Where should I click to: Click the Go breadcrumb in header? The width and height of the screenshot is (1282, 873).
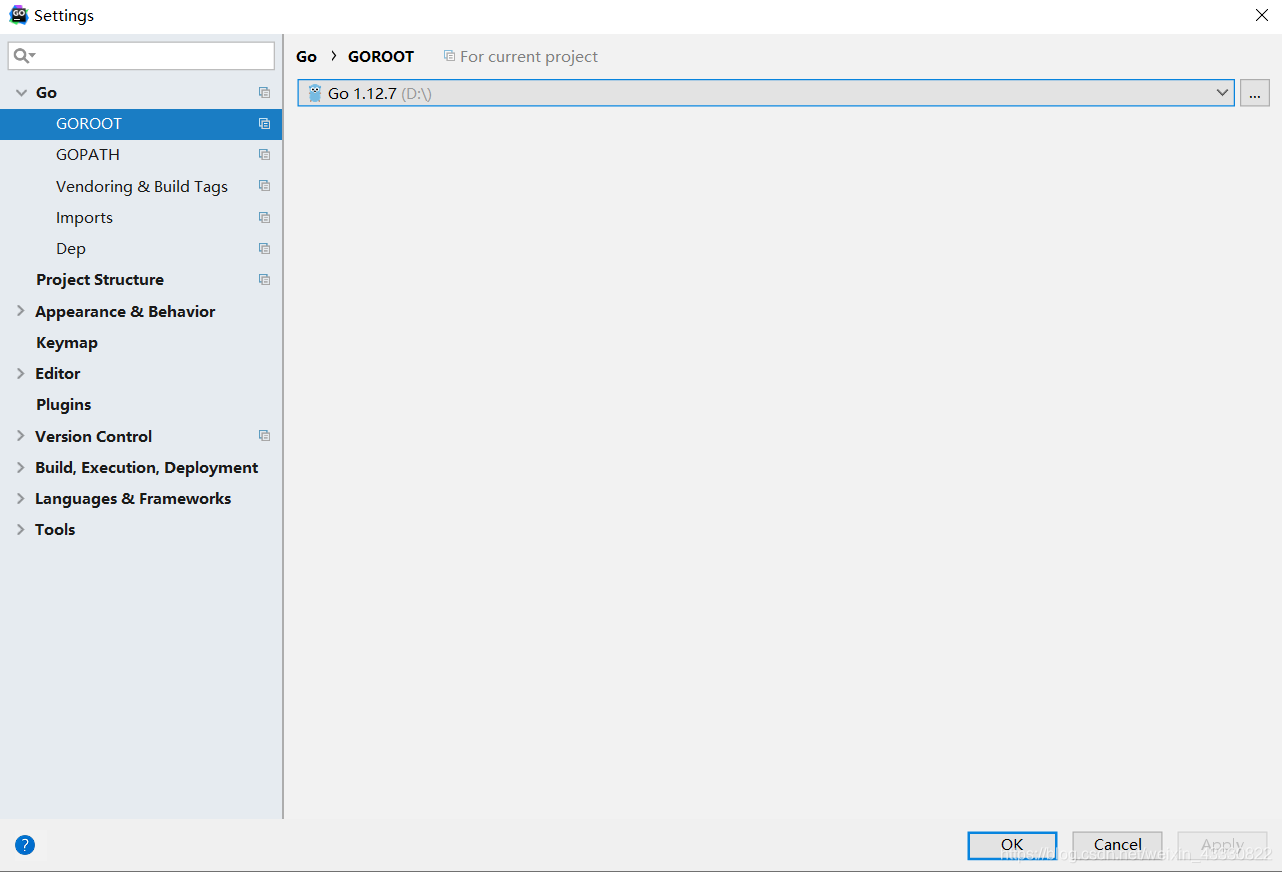pyautogui.click(x=306, y=57)
